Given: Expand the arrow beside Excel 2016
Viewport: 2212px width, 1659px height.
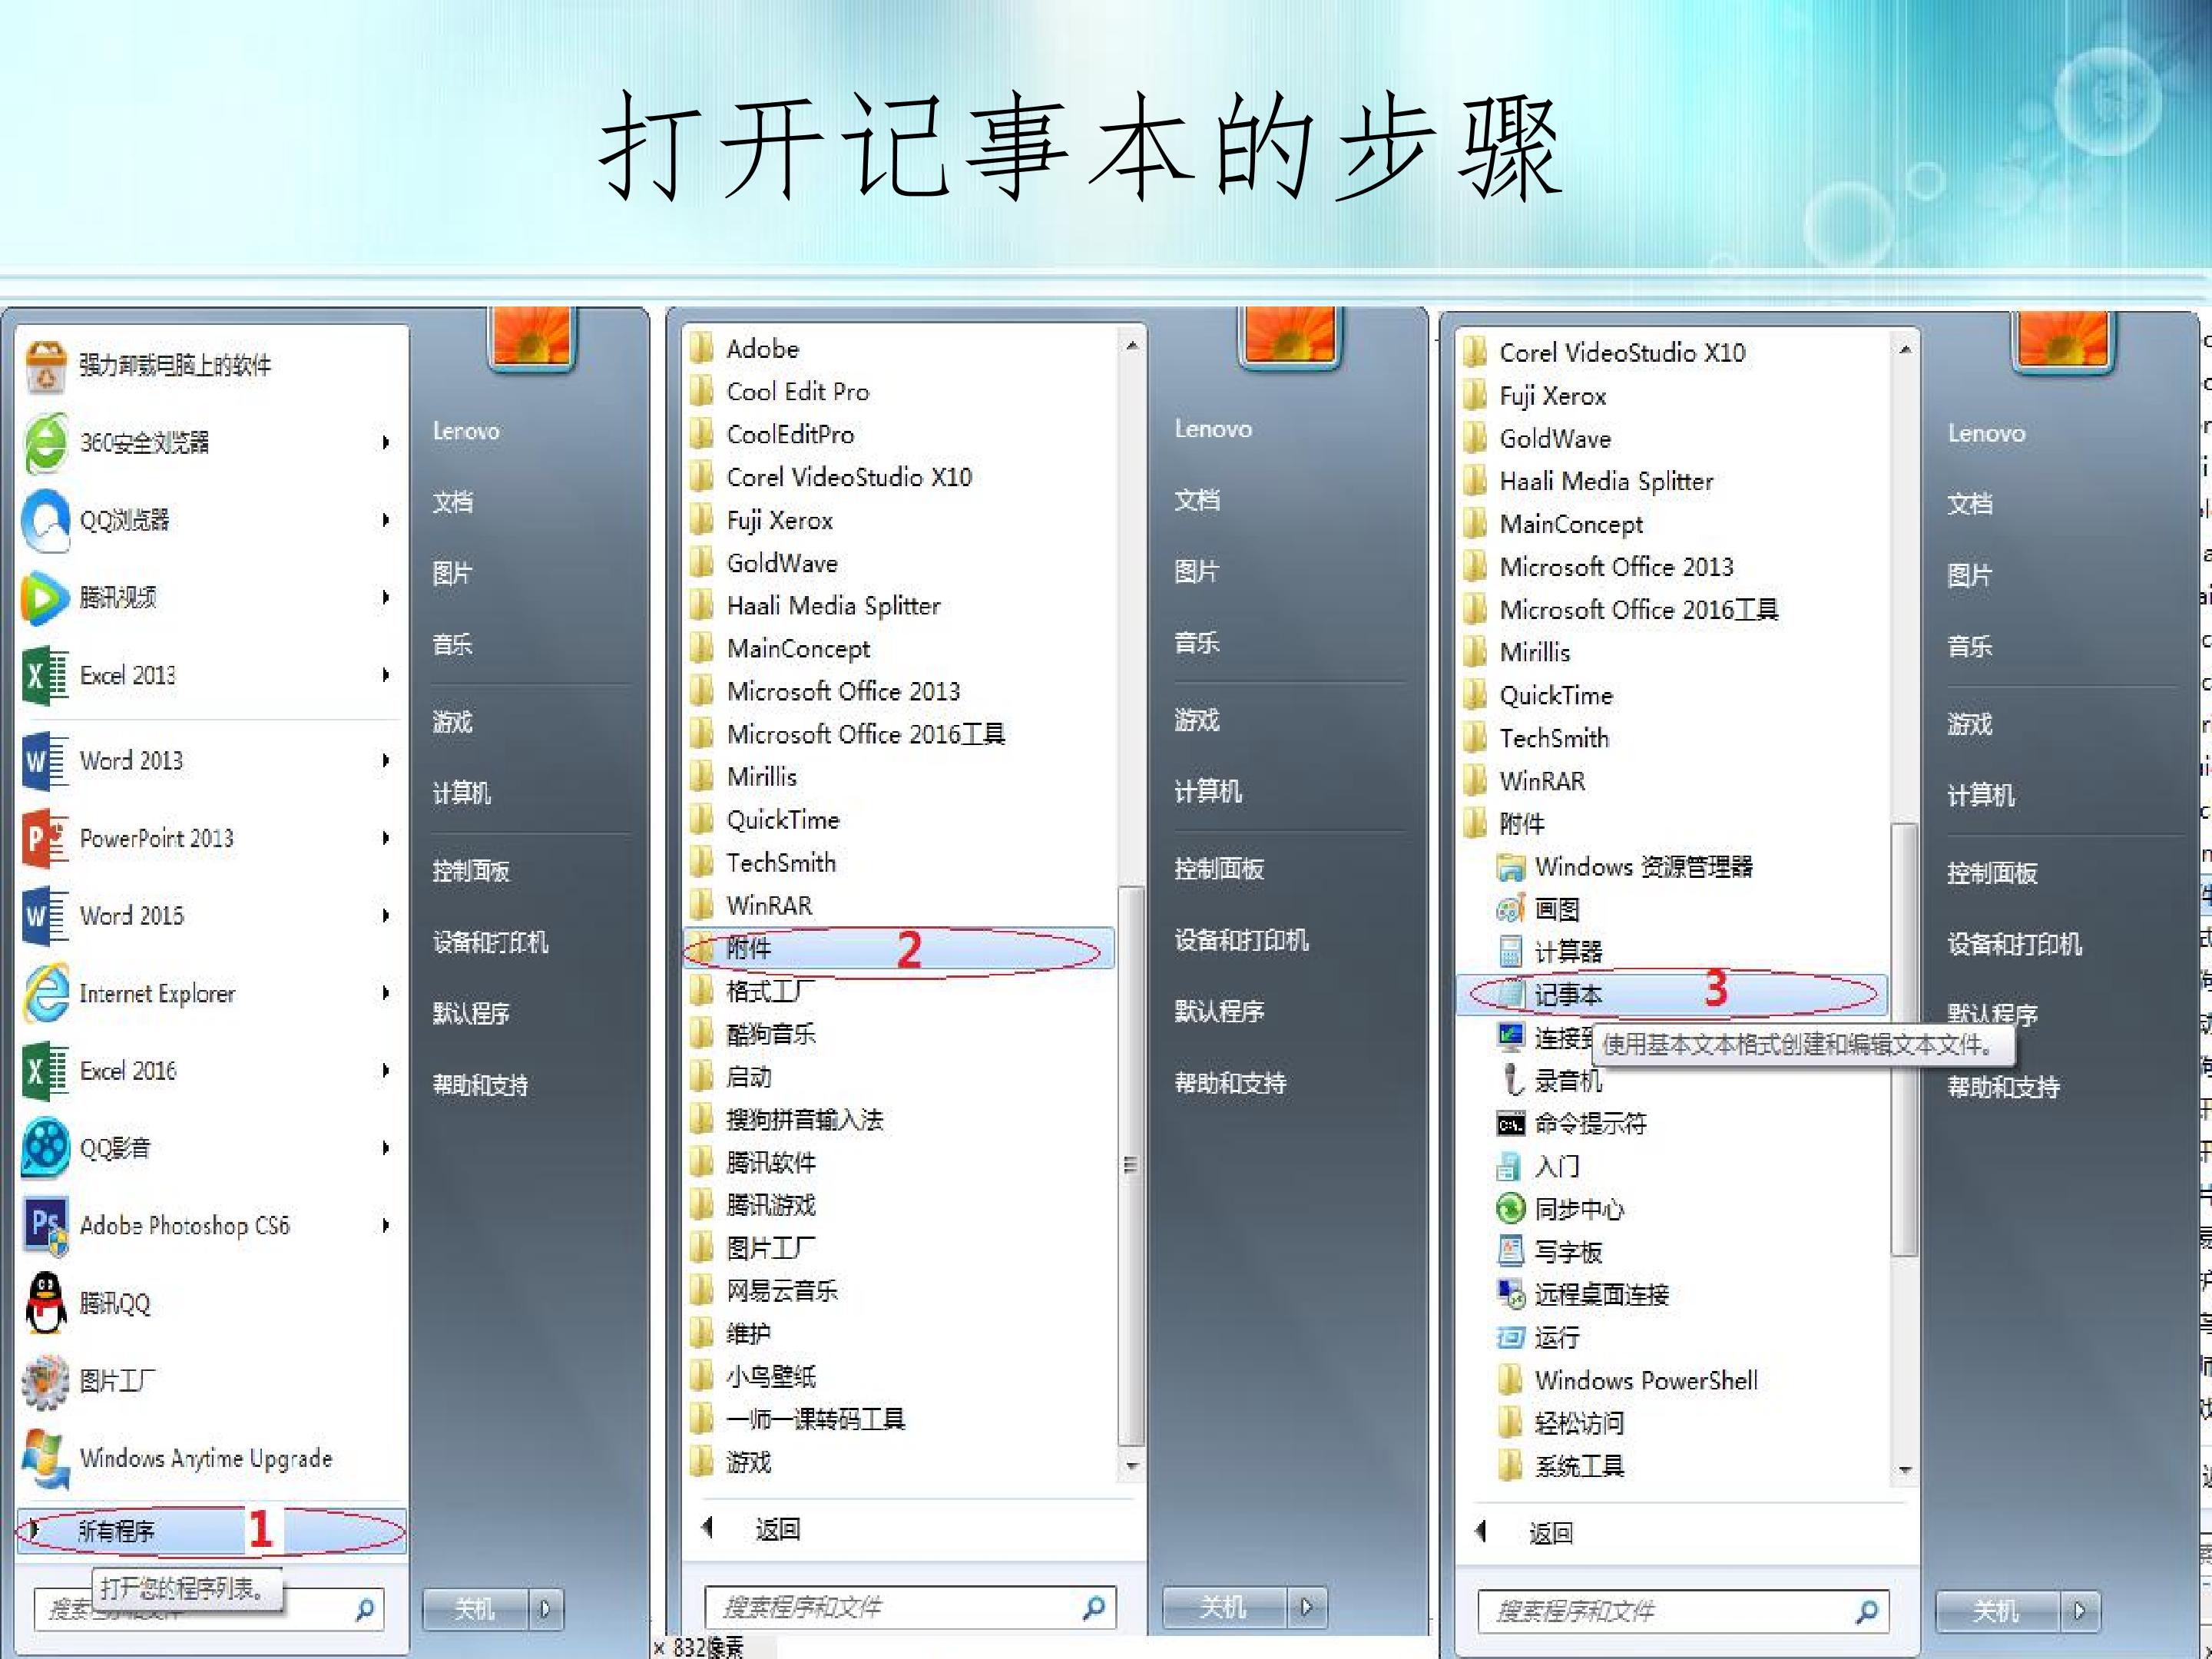Looking at the screenshot, I should [x=386, y=1071].
